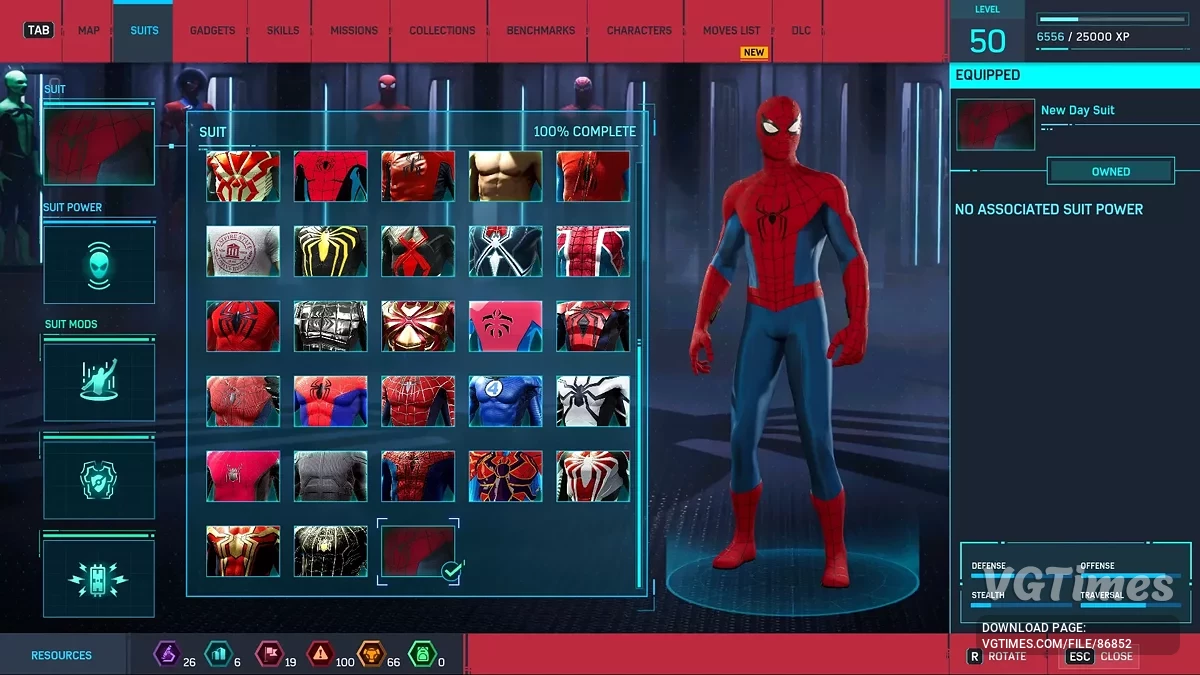
Task: Open the third suit mod slot with battery icon
Action: 99,578
